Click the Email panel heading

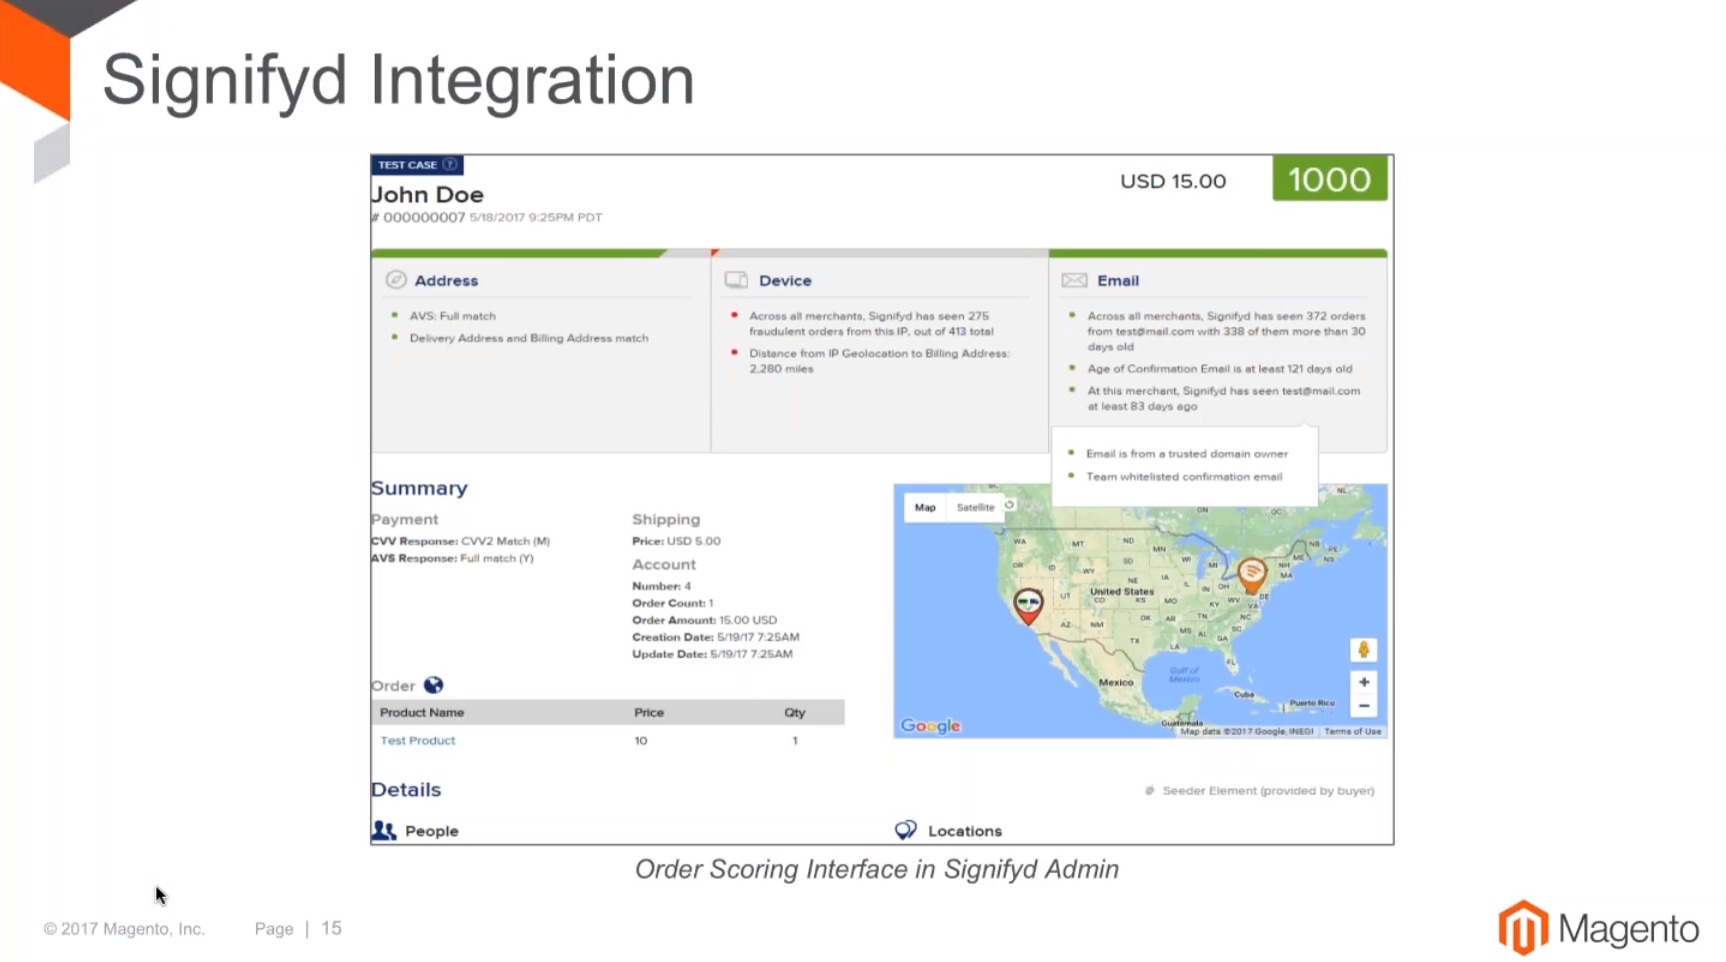coord(1118,281)
